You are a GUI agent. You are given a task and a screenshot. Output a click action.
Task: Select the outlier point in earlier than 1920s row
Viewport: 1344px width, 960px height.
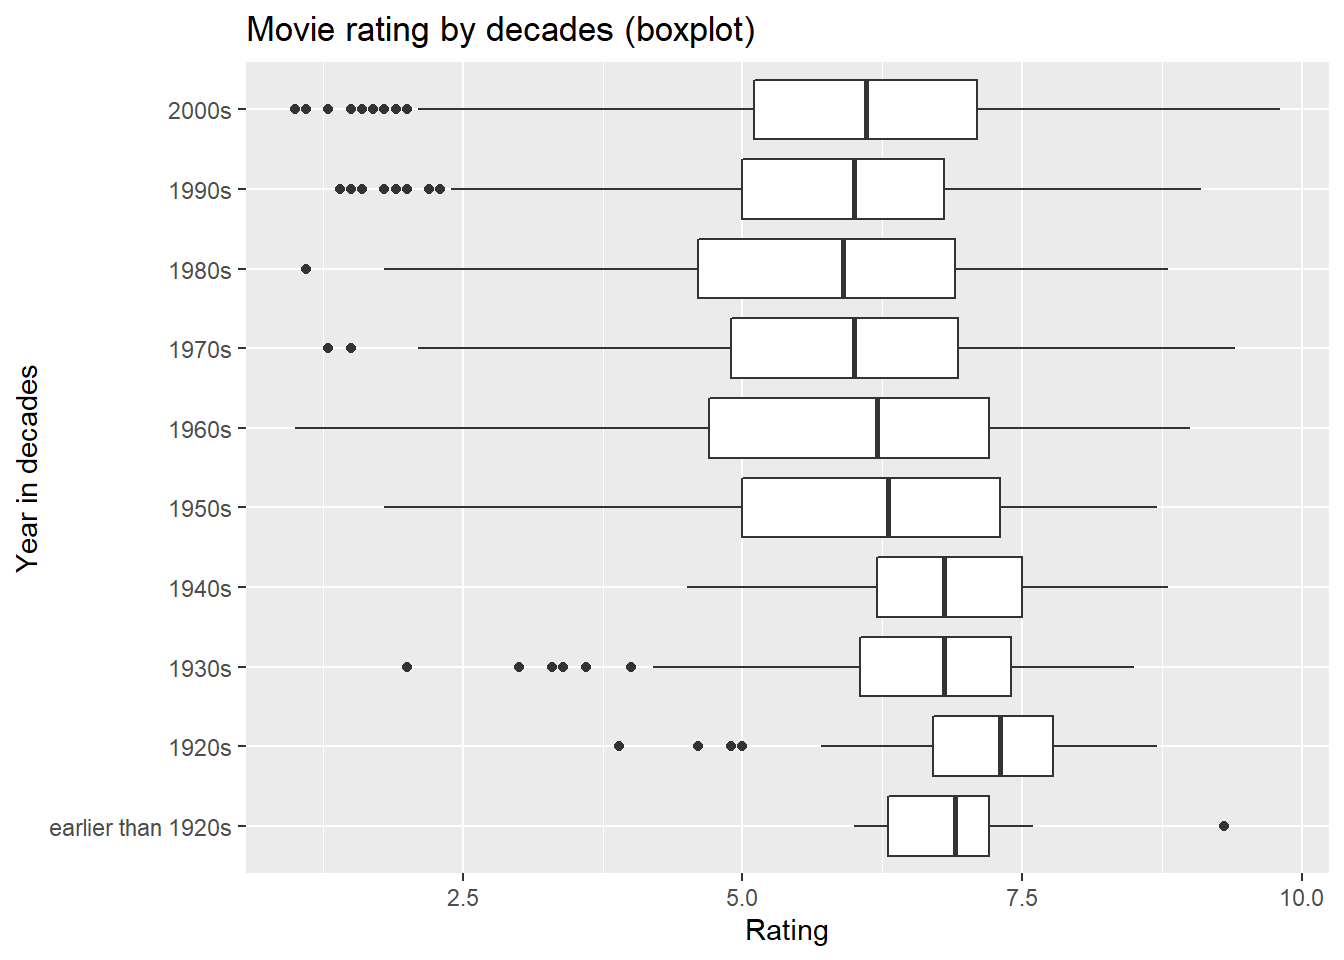1224,826
